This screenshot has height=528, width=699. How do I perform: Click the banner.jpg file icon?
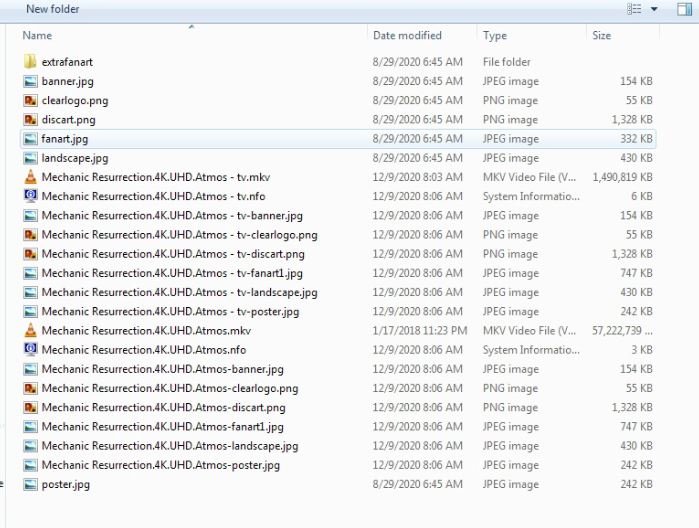30,81
